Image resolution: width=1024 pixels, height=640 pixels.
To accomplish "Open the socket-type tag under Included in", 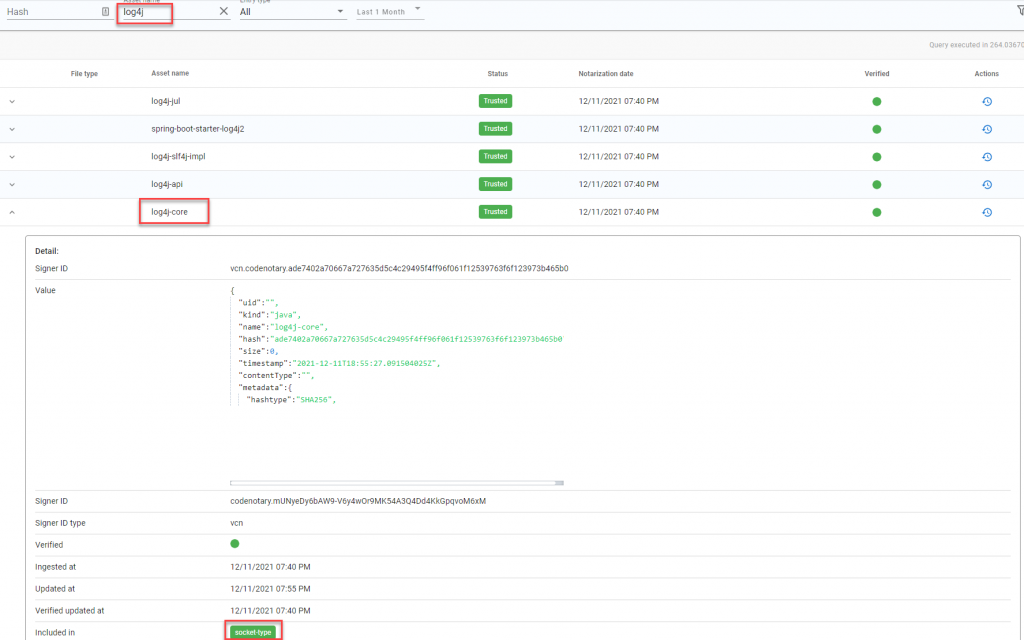I will pos(253,632).
